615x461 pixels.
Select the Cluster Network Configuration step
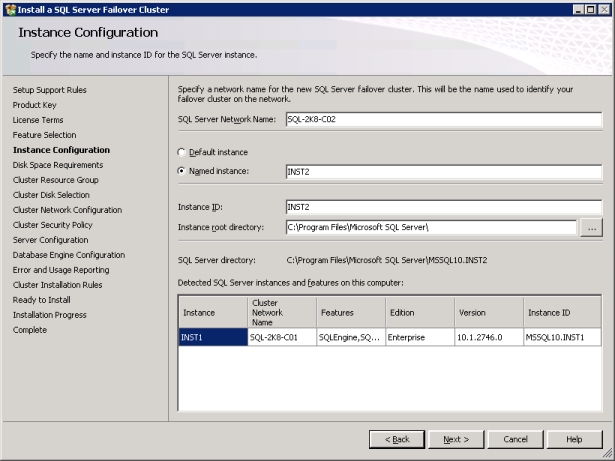tap(67, 210)
